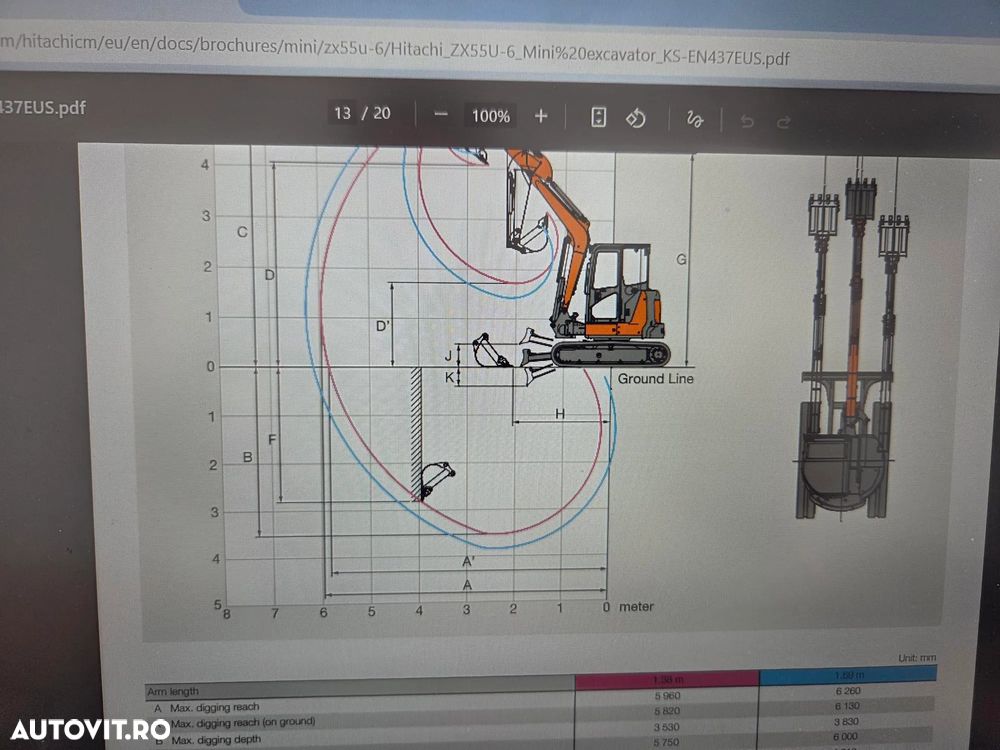
Task: Click the 'meter' axis label
Action: pos(636,607)
